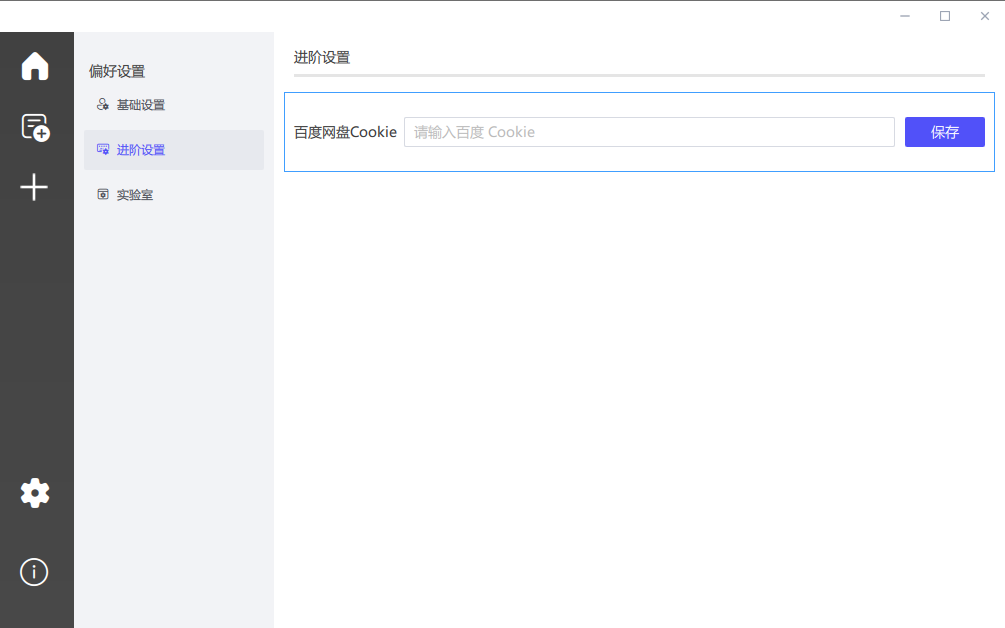Viewport: 1005px width, 628px height.
Task: Open settings using the gear icon
Action: point(35,492)
